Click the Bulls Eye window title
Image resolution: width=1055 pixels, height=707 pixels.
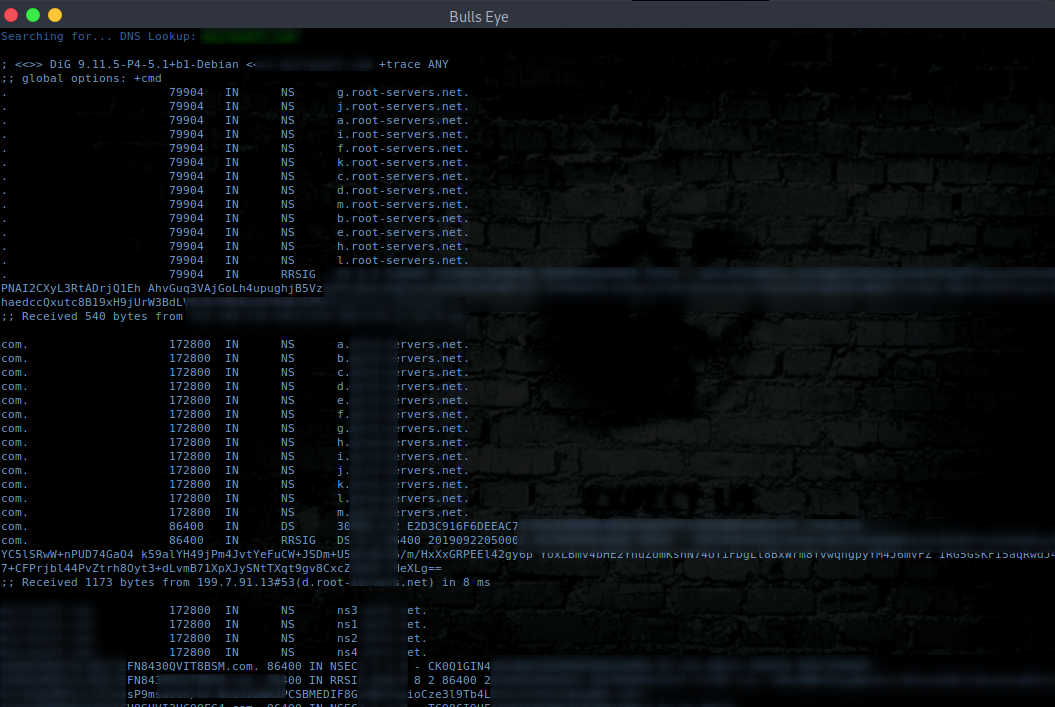(478, 17)
